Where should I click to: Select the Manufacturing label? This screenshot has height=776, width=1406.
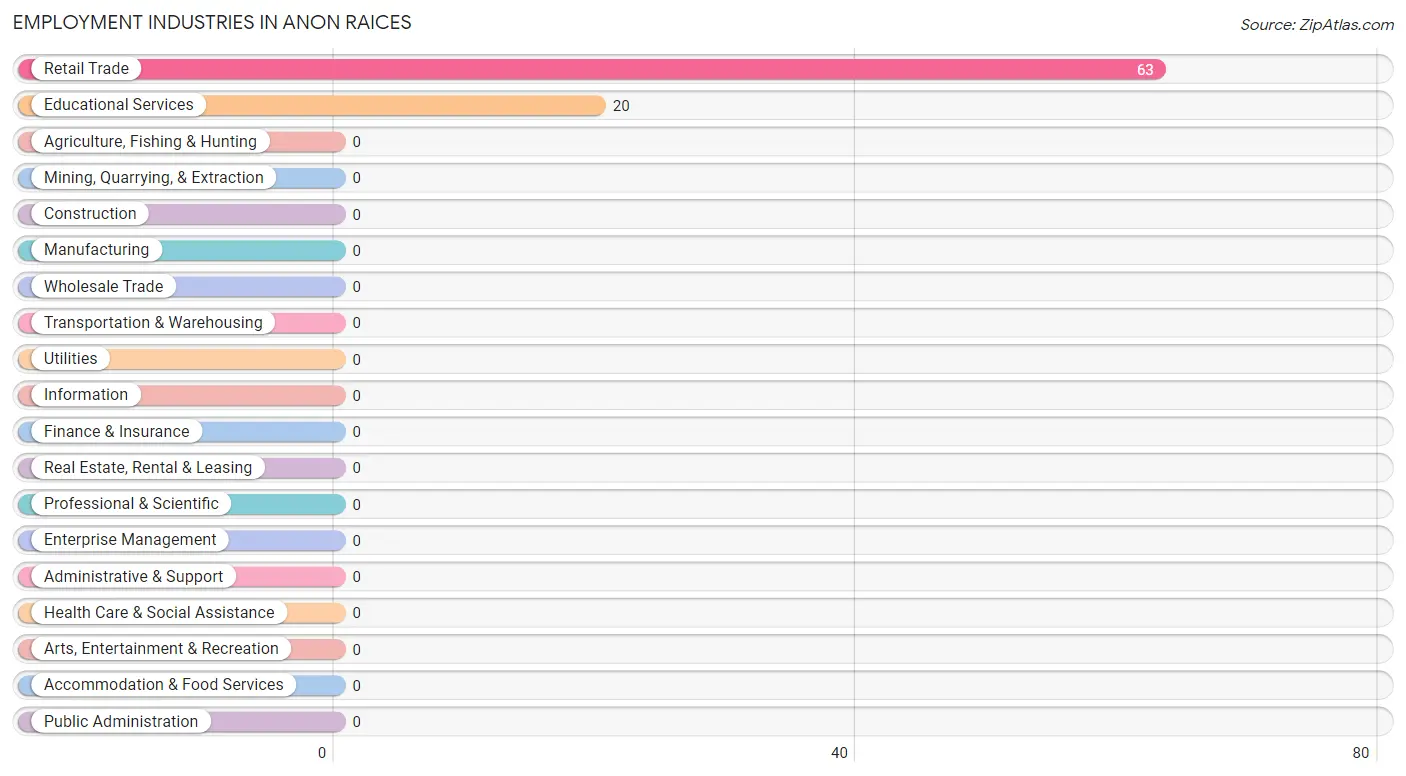(x=96, y=250)
